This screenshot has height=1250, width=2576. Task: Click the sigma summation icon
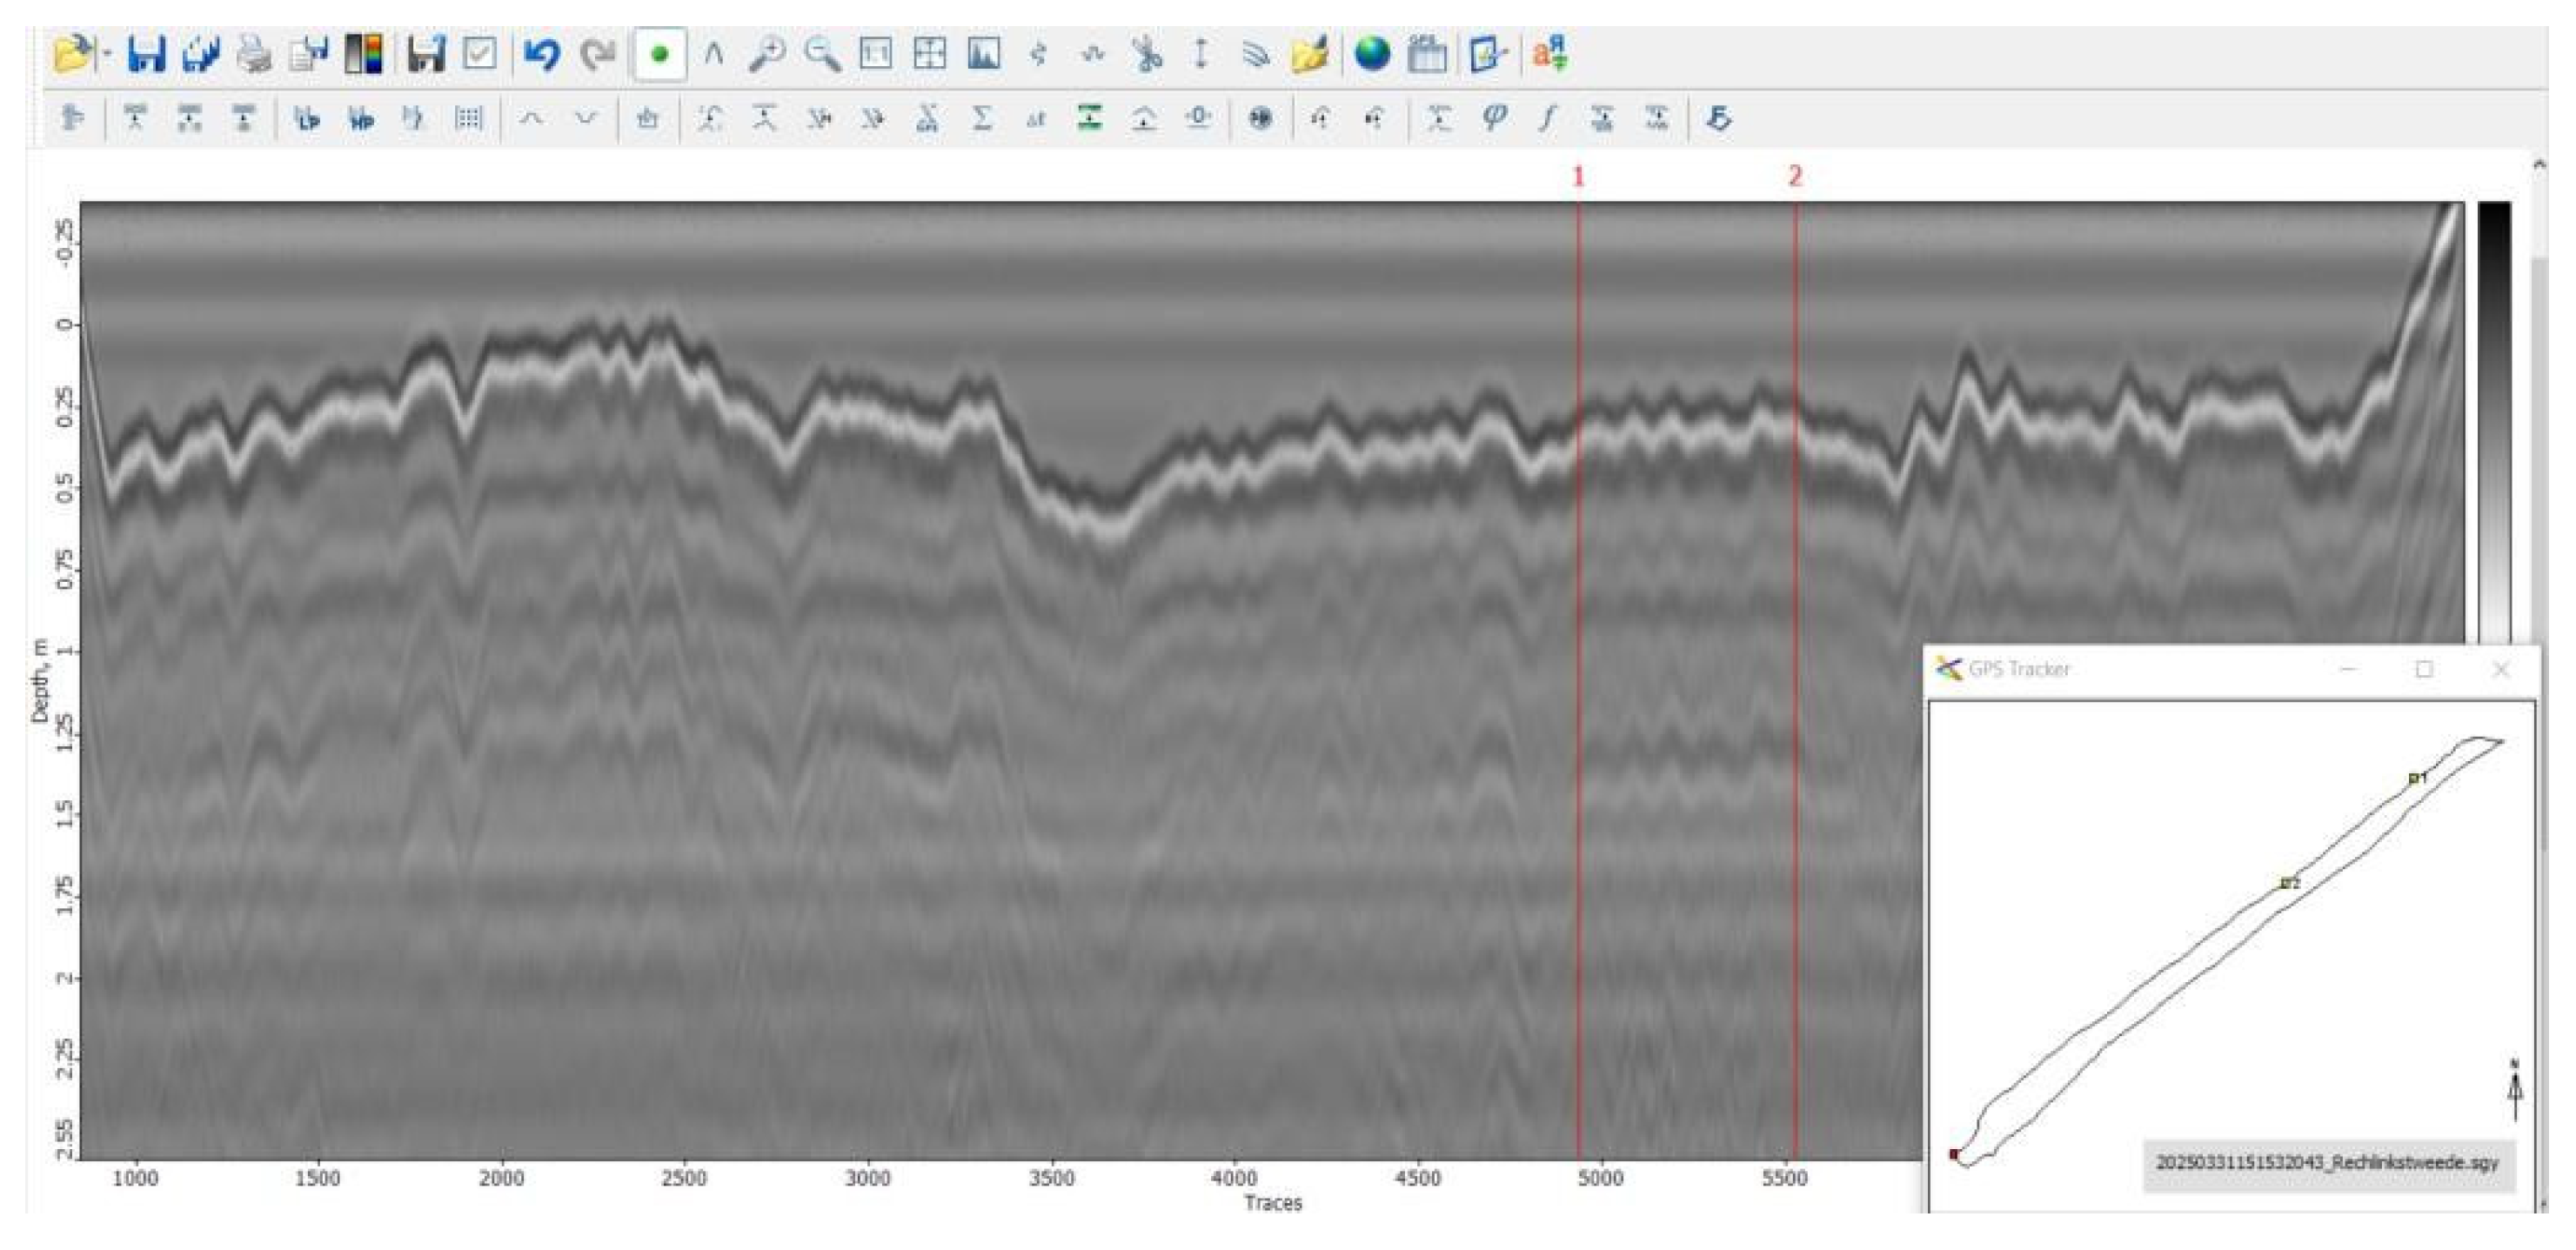coord(982,119)
